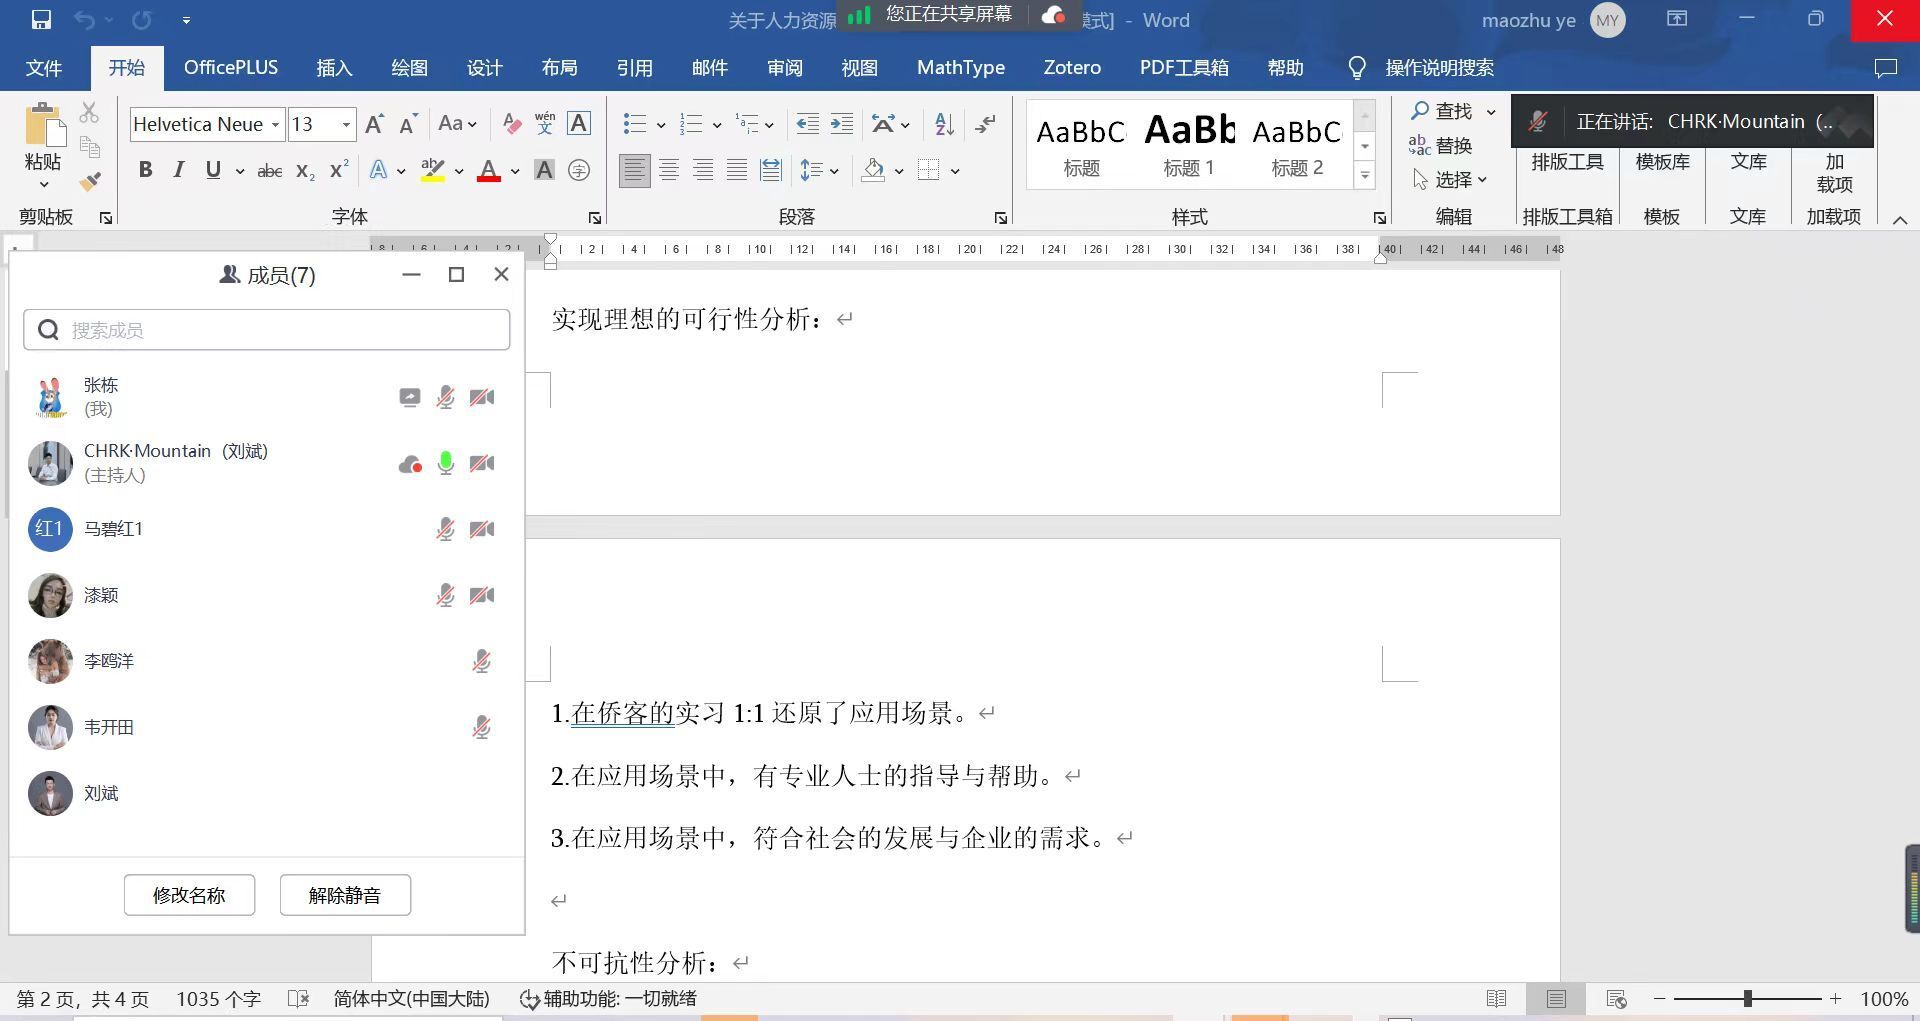1920x1021 pixels.
Task: Open the ribbon display options icon
Action: (x=1677, y=19)
